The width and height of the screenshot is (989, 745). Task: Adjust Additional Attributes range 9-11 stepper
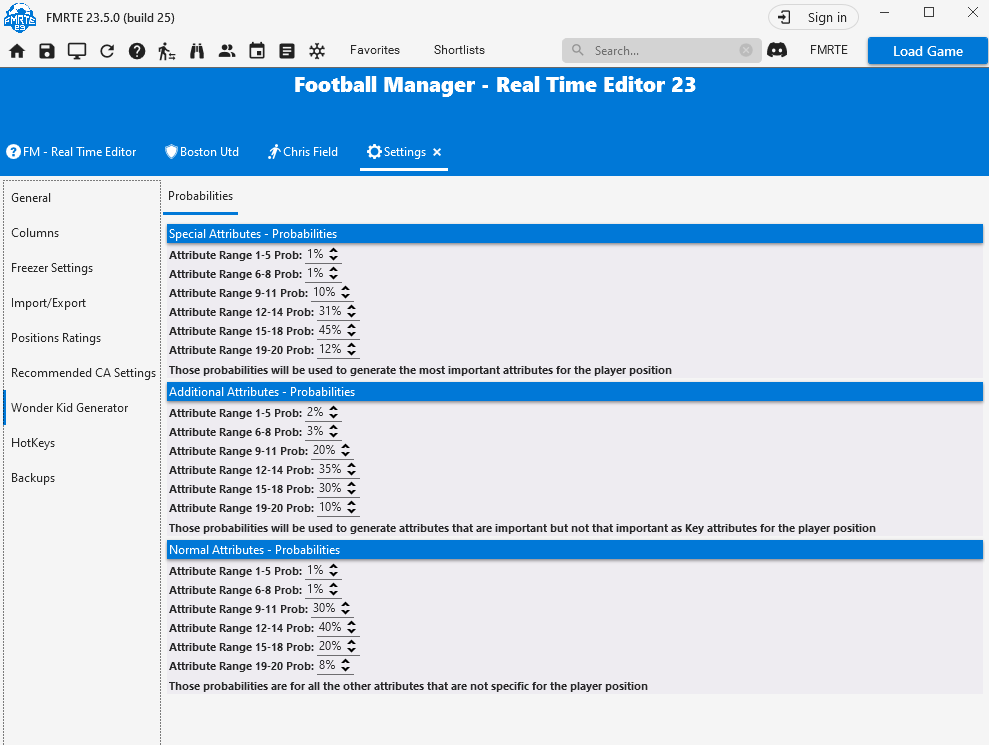point(346,450)
